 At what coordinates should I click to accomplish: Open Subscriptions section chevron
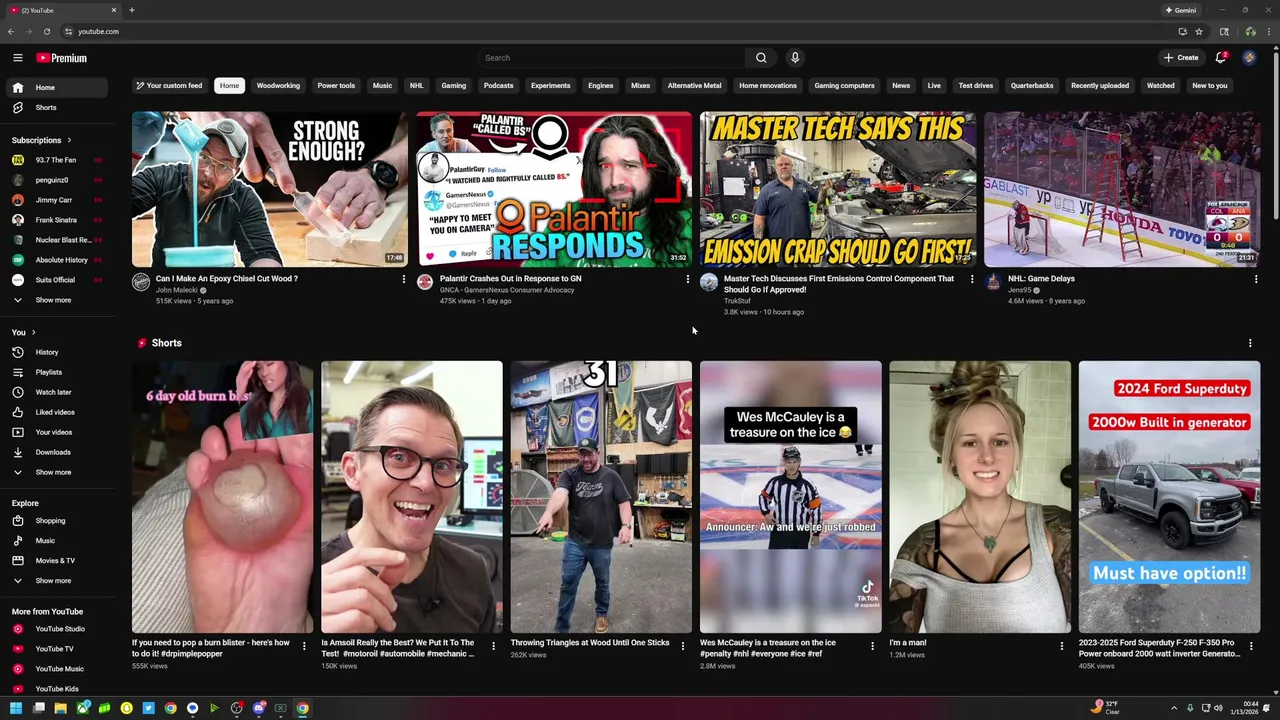coord(69,140)
